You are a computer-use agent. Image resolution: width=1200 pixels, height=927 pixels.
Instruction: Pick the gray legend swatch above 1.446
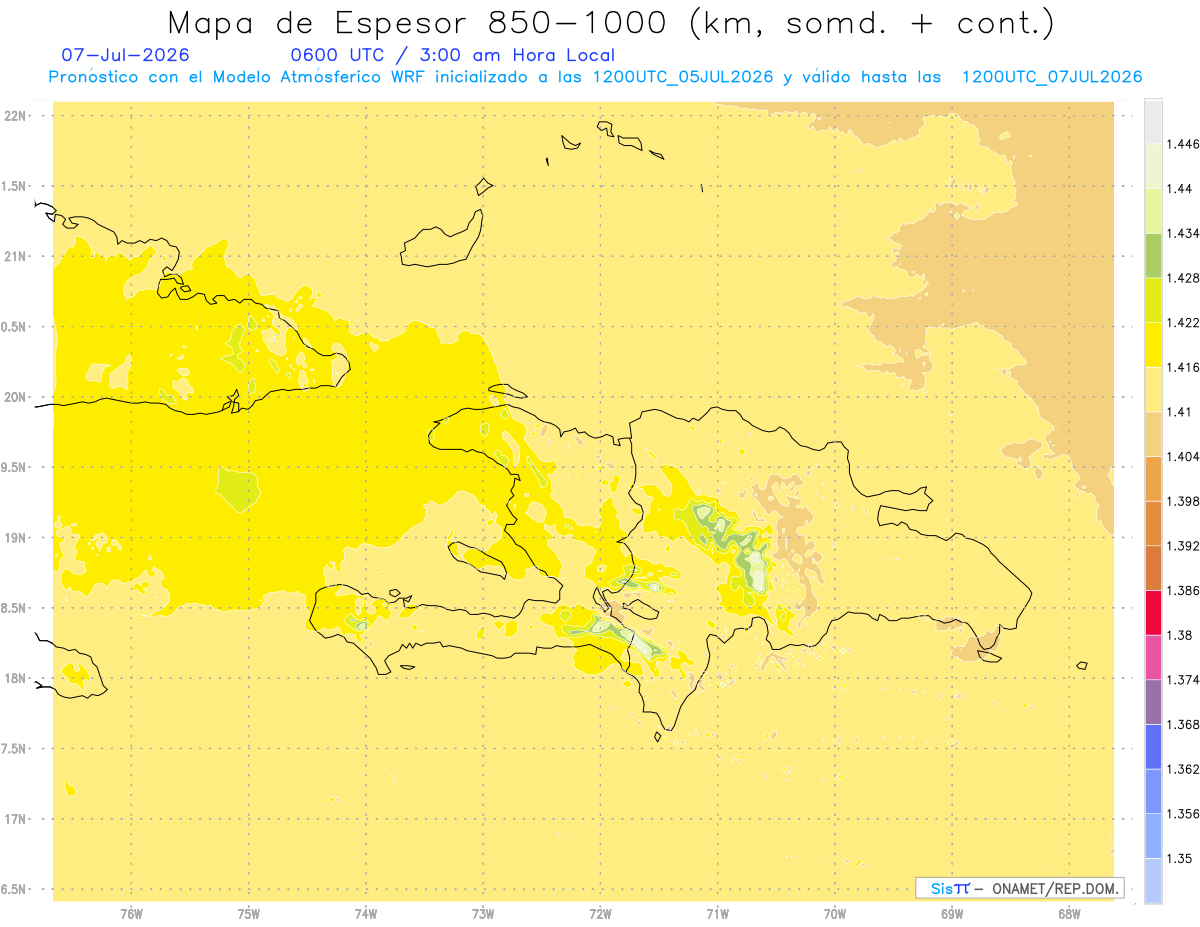coord(1153,122)
